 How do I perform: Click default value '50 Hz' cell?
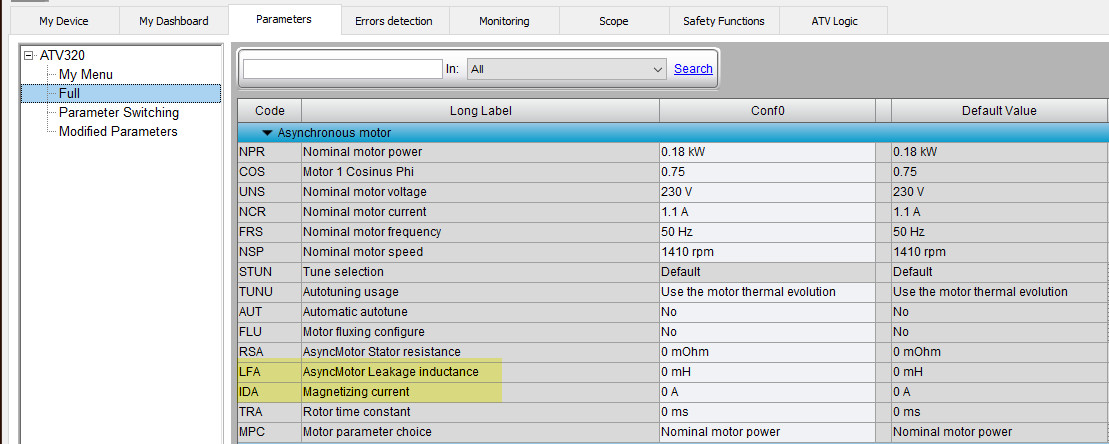point(999,232)
